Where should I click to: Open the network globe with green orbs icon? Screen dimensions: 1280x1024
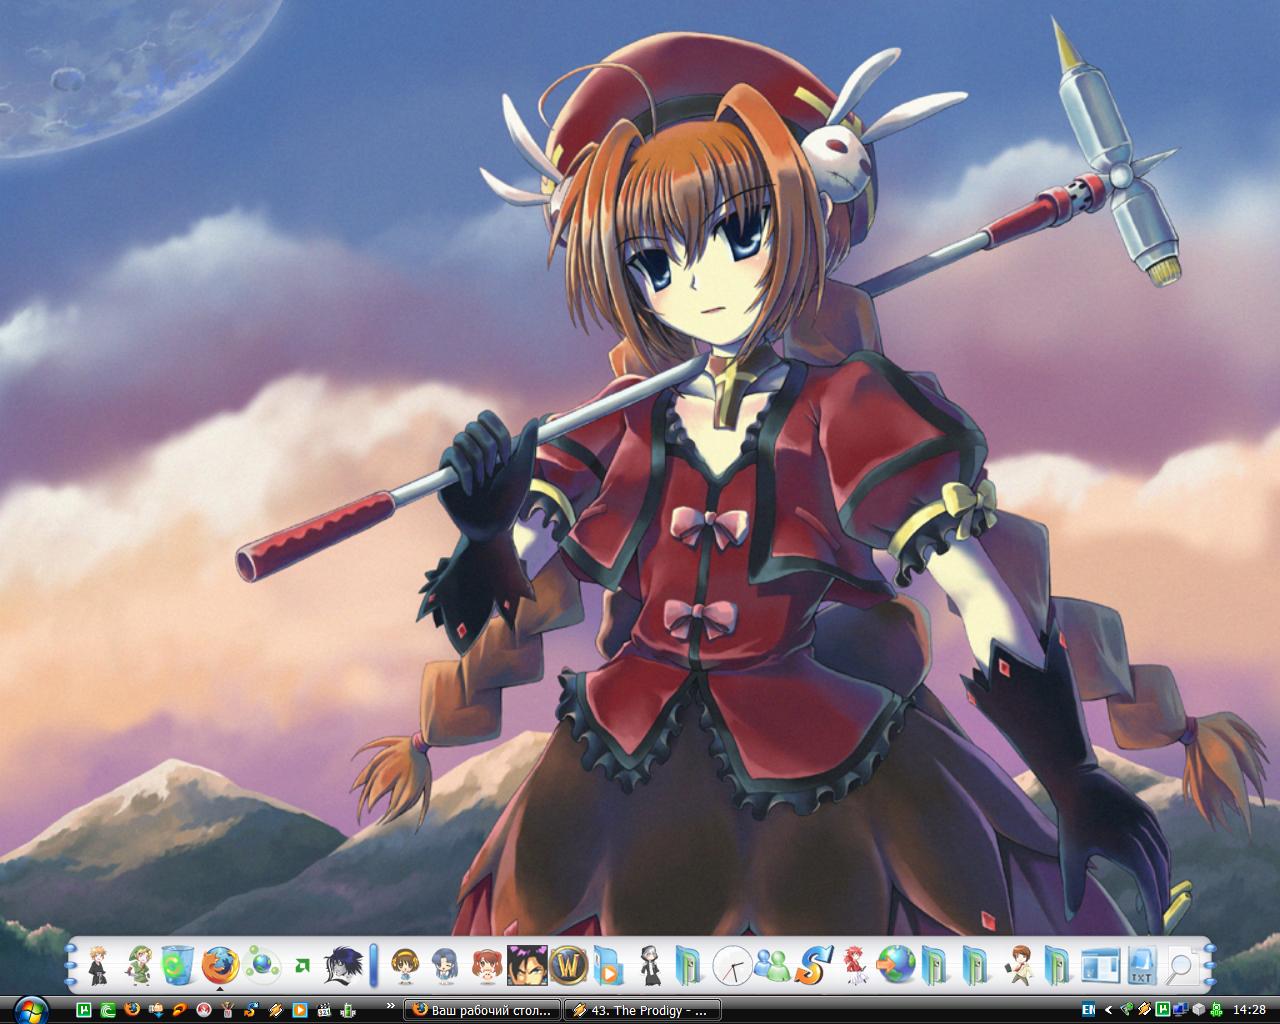(261, 965)
